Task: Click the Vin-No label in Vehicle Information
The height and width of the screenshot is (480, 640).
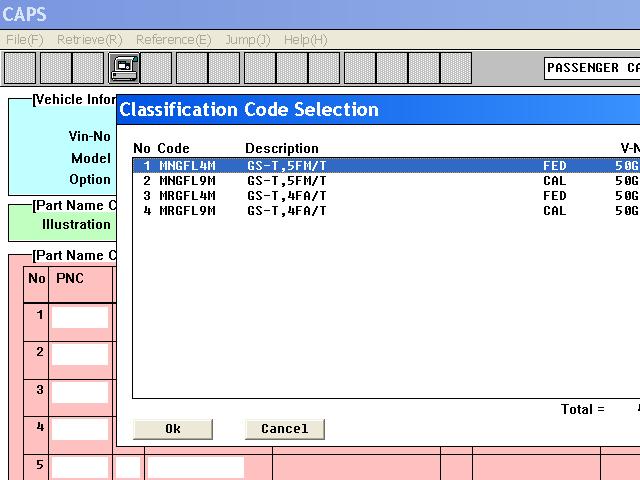Action: pos(90,136)
